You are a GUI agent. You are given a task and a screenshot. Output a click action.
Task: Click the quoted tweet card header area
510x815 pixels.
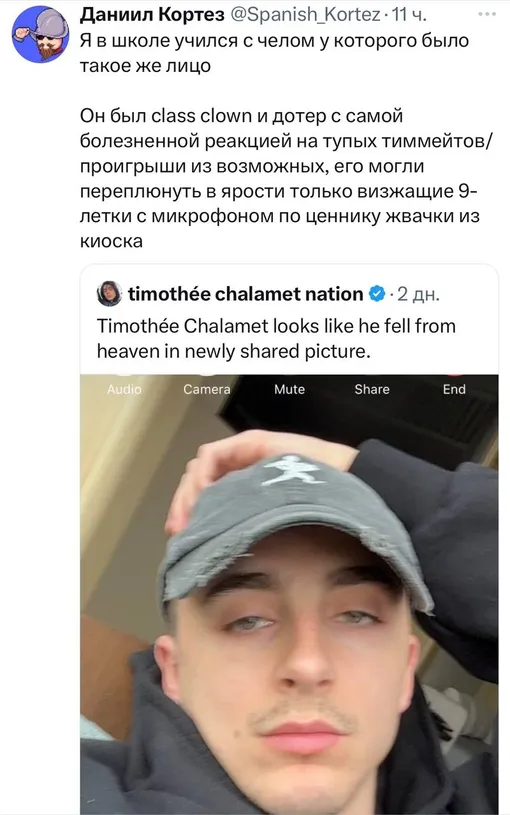(x=289, y=294)
